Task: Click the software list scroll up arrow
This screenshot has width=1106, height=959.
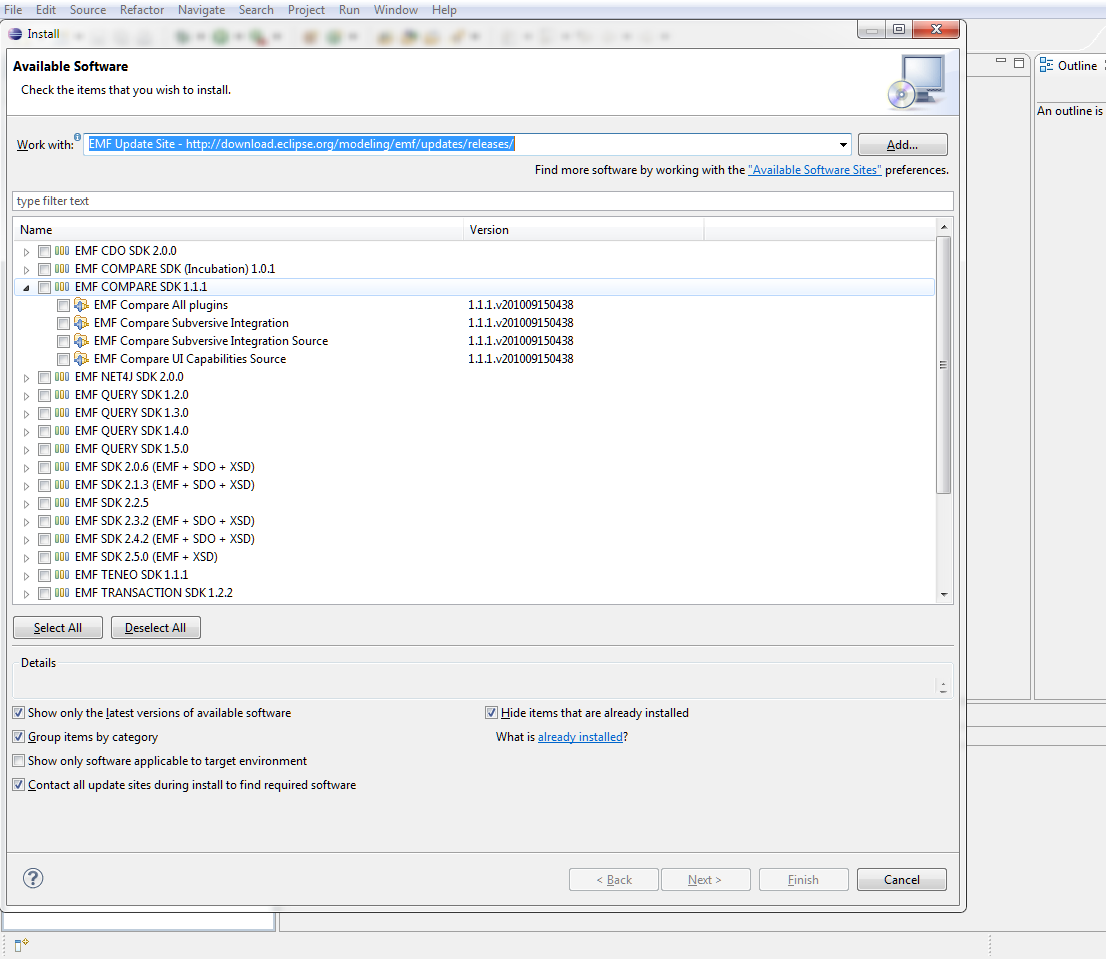Action: click(x=944, y=226)
